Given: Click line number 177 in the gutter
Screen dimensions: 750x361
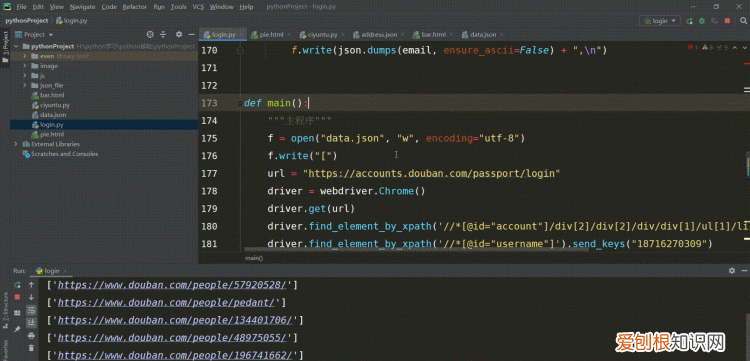Looking at the screenshot, I should point(210,174).
